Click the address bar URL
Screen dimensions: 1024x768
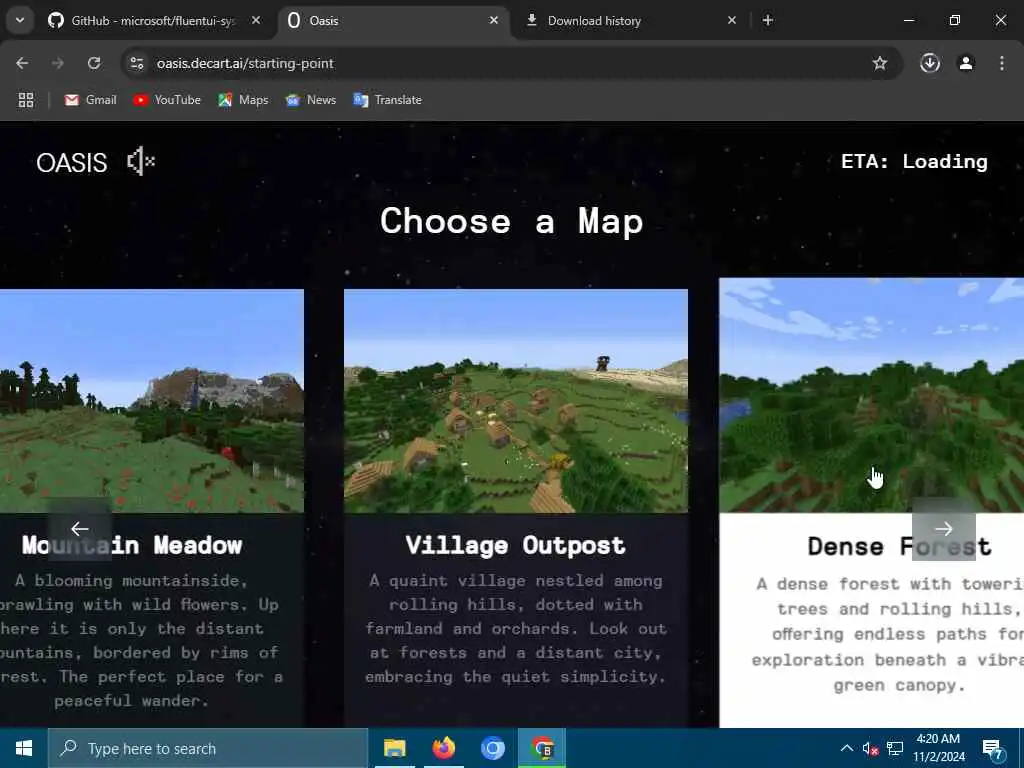(245, 63)
